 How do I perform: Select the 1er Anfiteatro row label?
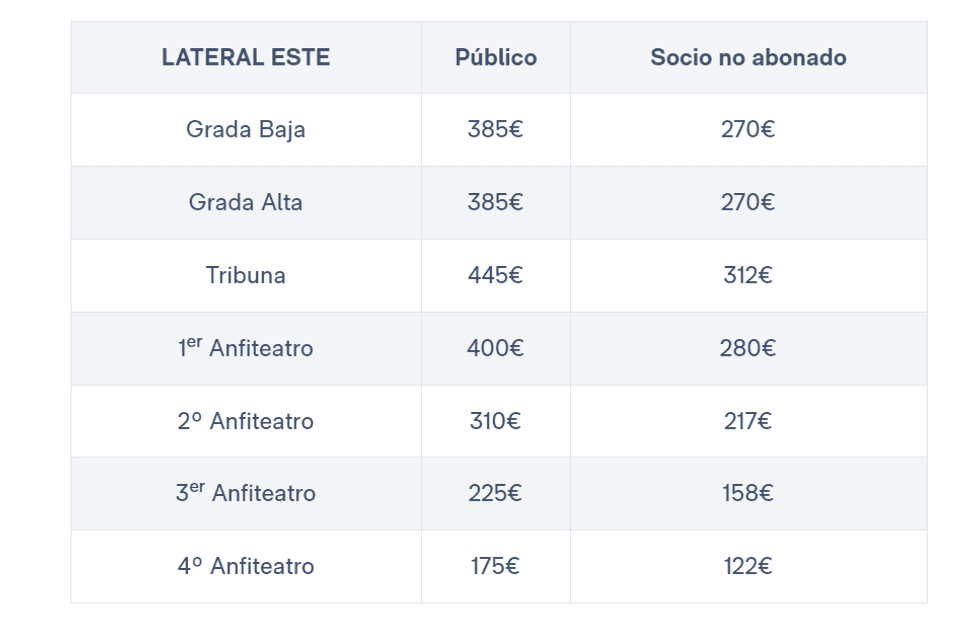(x=245, y=349)
